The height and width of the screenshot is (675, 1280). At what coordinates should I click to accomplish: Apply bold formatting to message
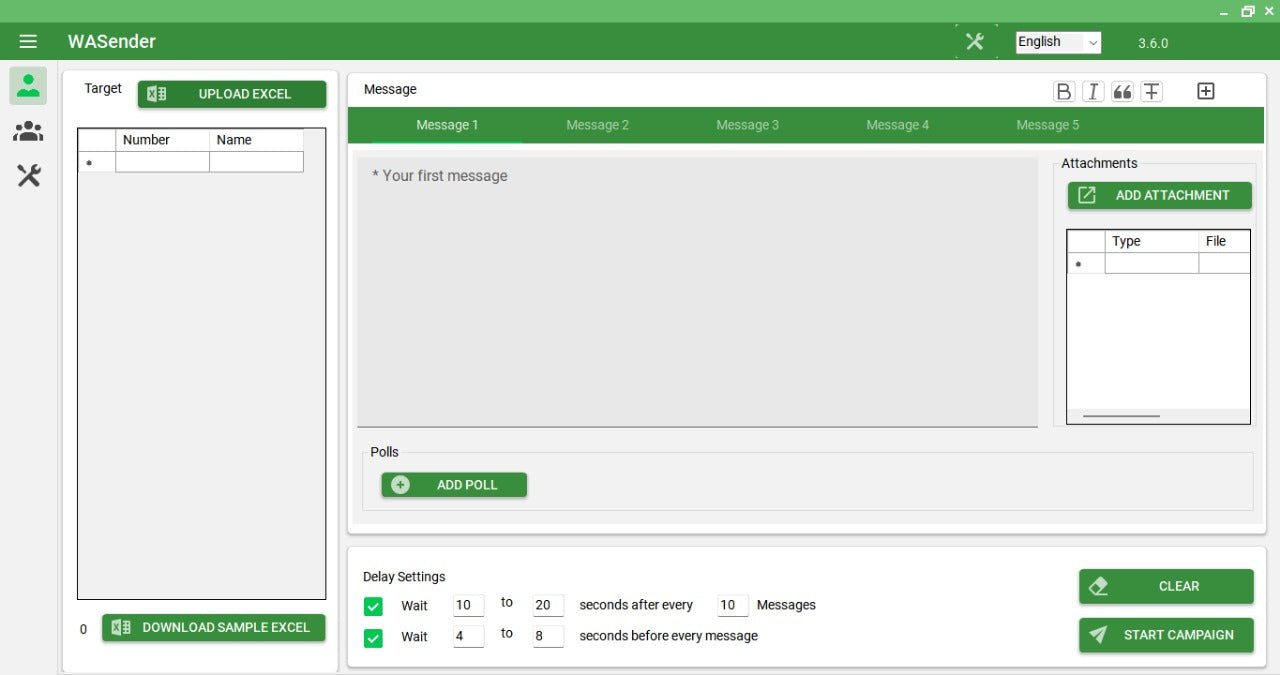(x=1064, y=91)
